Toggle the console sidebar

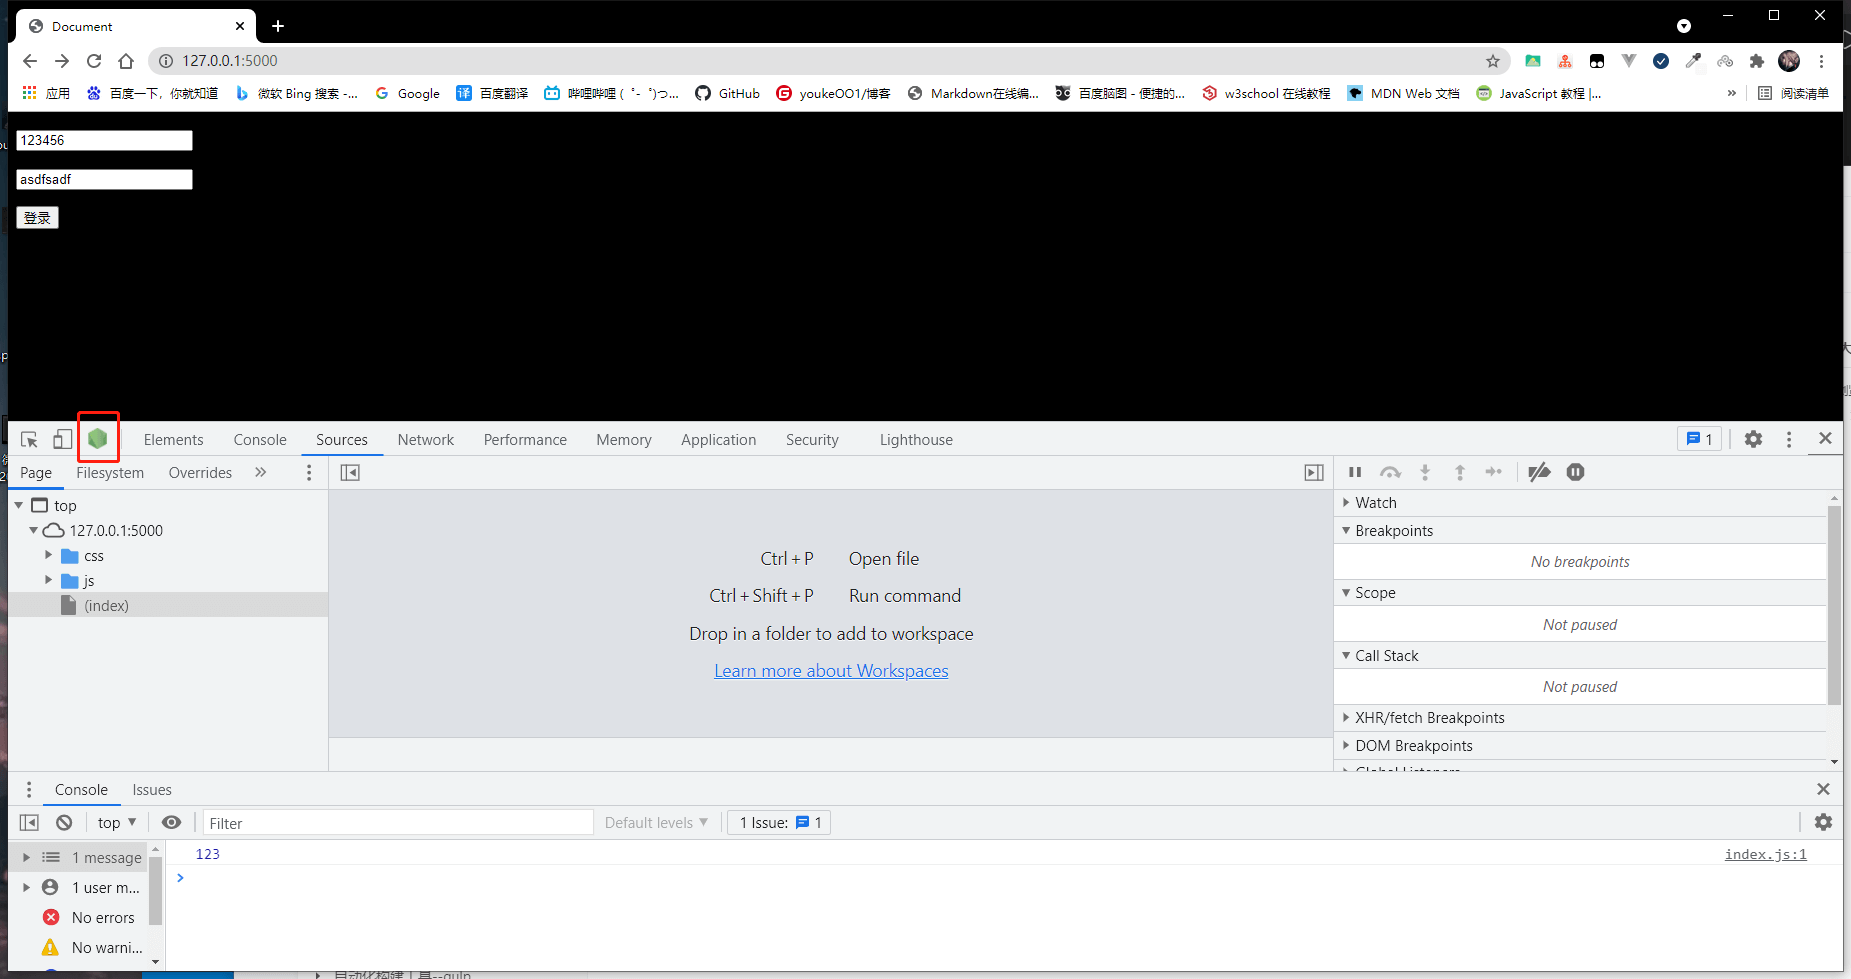[x=29, y=822]
